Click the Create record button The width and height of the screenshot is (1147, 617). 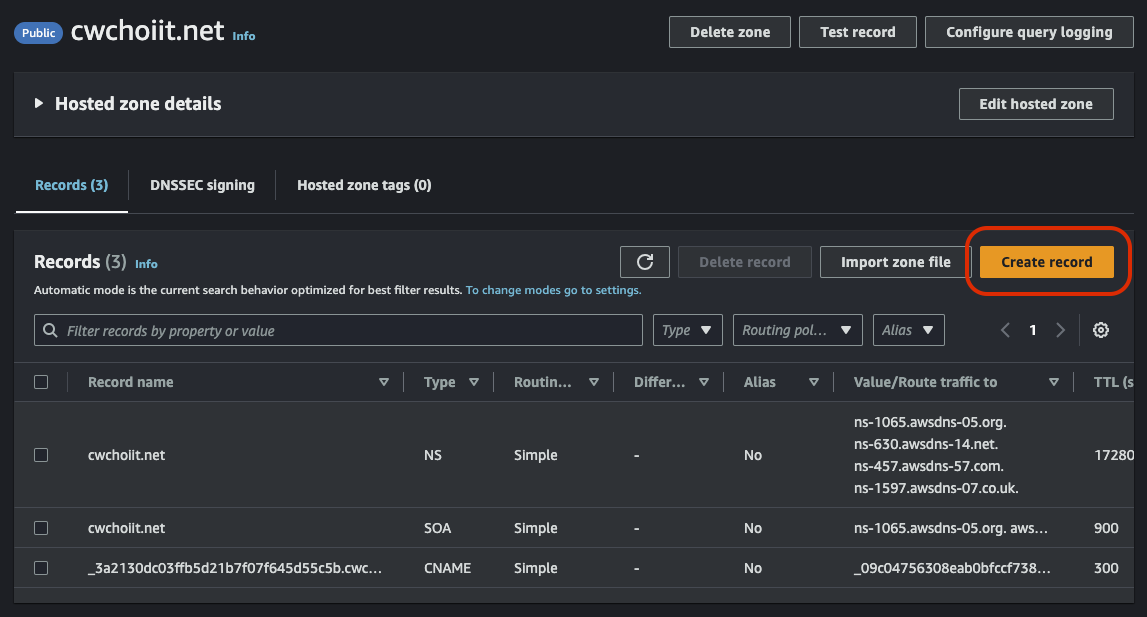(1046, 262)
